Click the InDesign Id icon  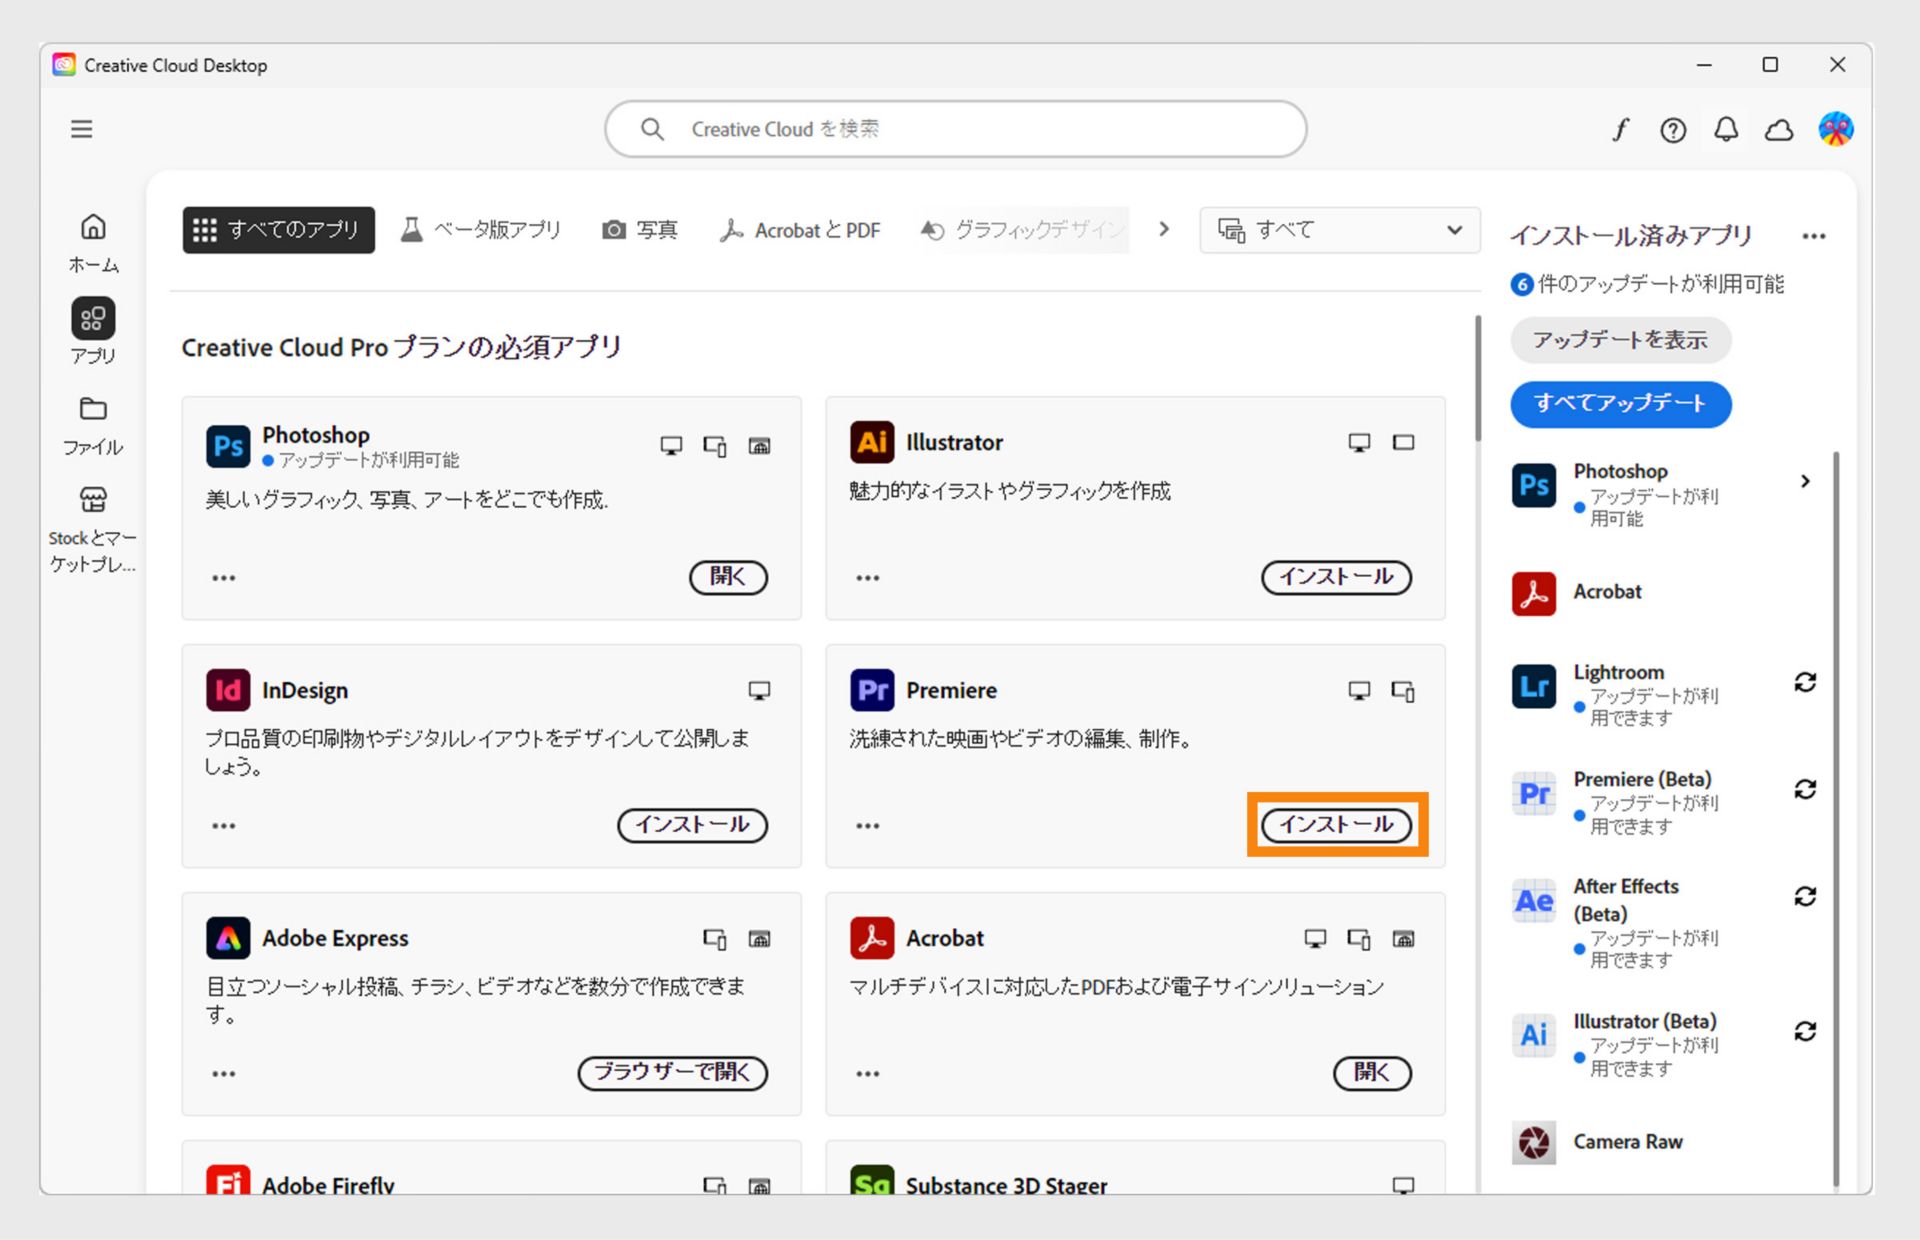click(x=228, y=690)
